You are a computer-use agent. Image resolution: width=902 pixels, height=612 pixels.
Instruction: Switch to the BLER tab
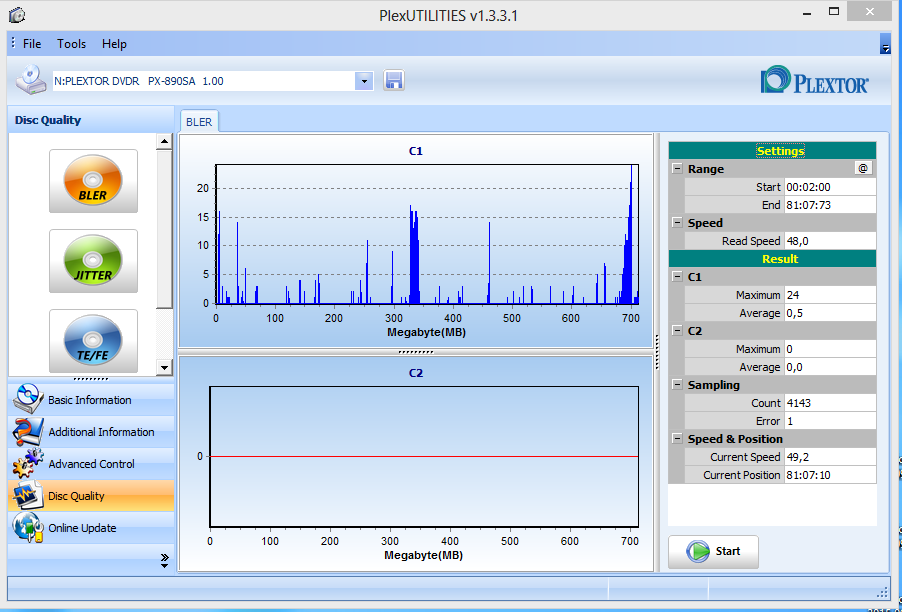(x=199, y=121)
